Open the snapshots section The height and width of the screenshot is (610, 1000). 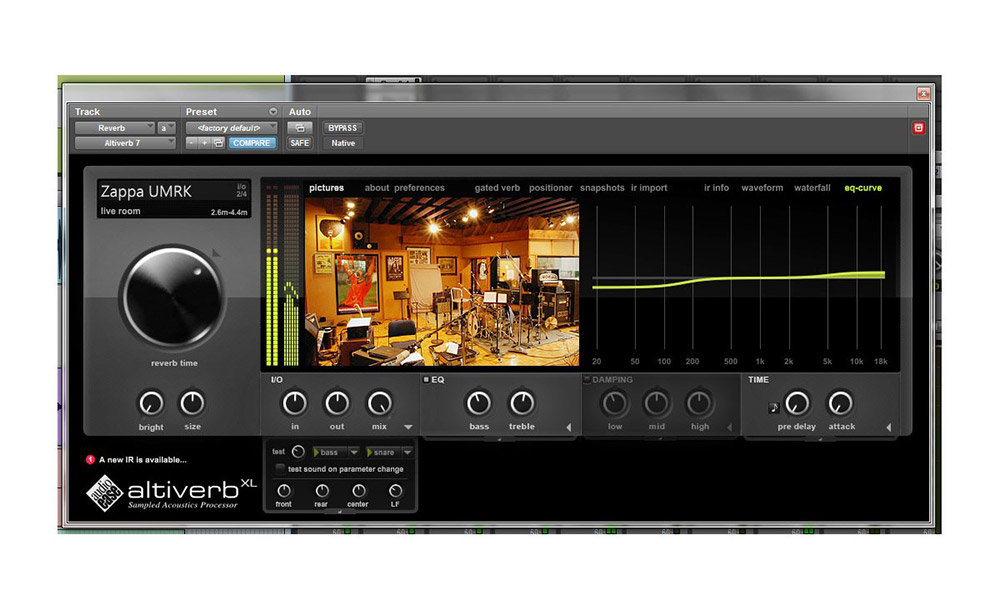coord(603,187)
